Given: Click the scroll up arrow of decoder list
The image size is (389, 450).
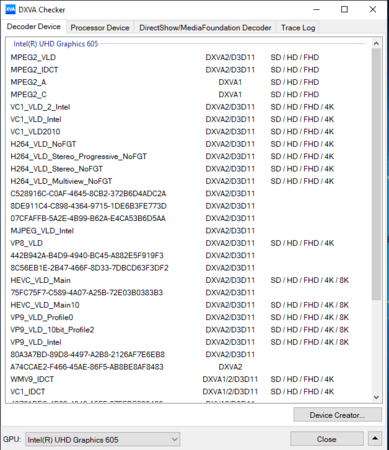Looking at the screenshot, I should click(x=376, y=44).
